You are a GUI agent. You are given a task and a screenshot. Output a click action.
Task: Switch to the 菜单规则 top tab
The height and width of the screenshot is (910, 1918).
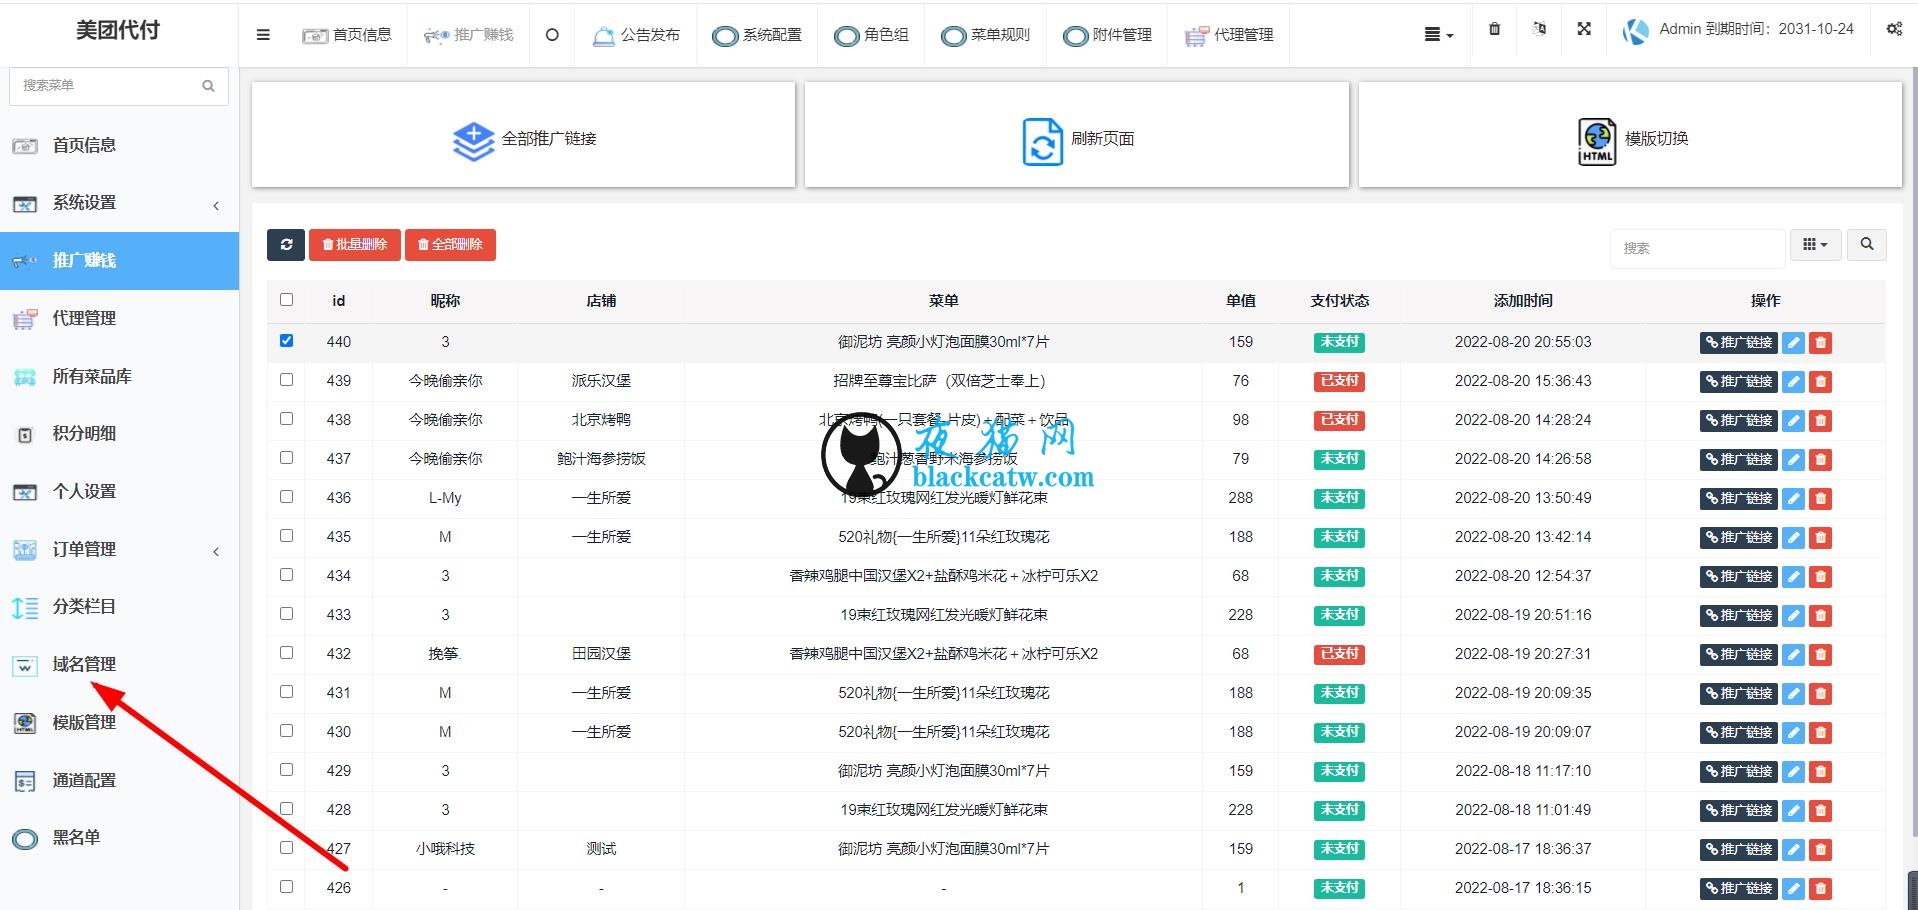[986, 35]
